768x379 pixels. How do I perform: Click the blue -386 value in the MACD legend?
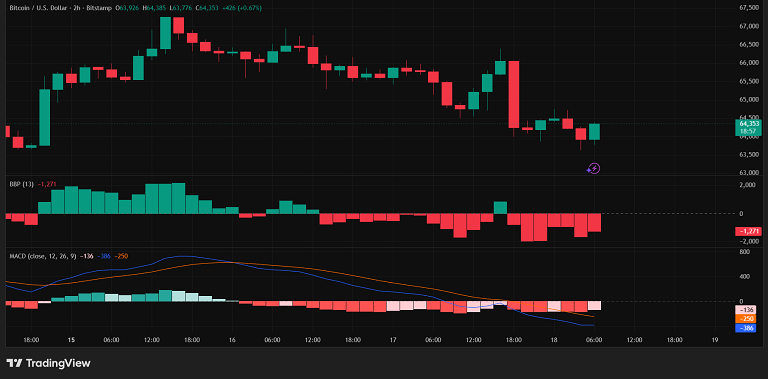click(103, 256)
